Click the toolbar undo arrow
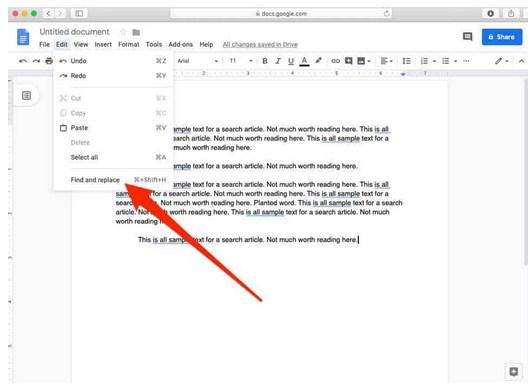 (x=23, y=61)
